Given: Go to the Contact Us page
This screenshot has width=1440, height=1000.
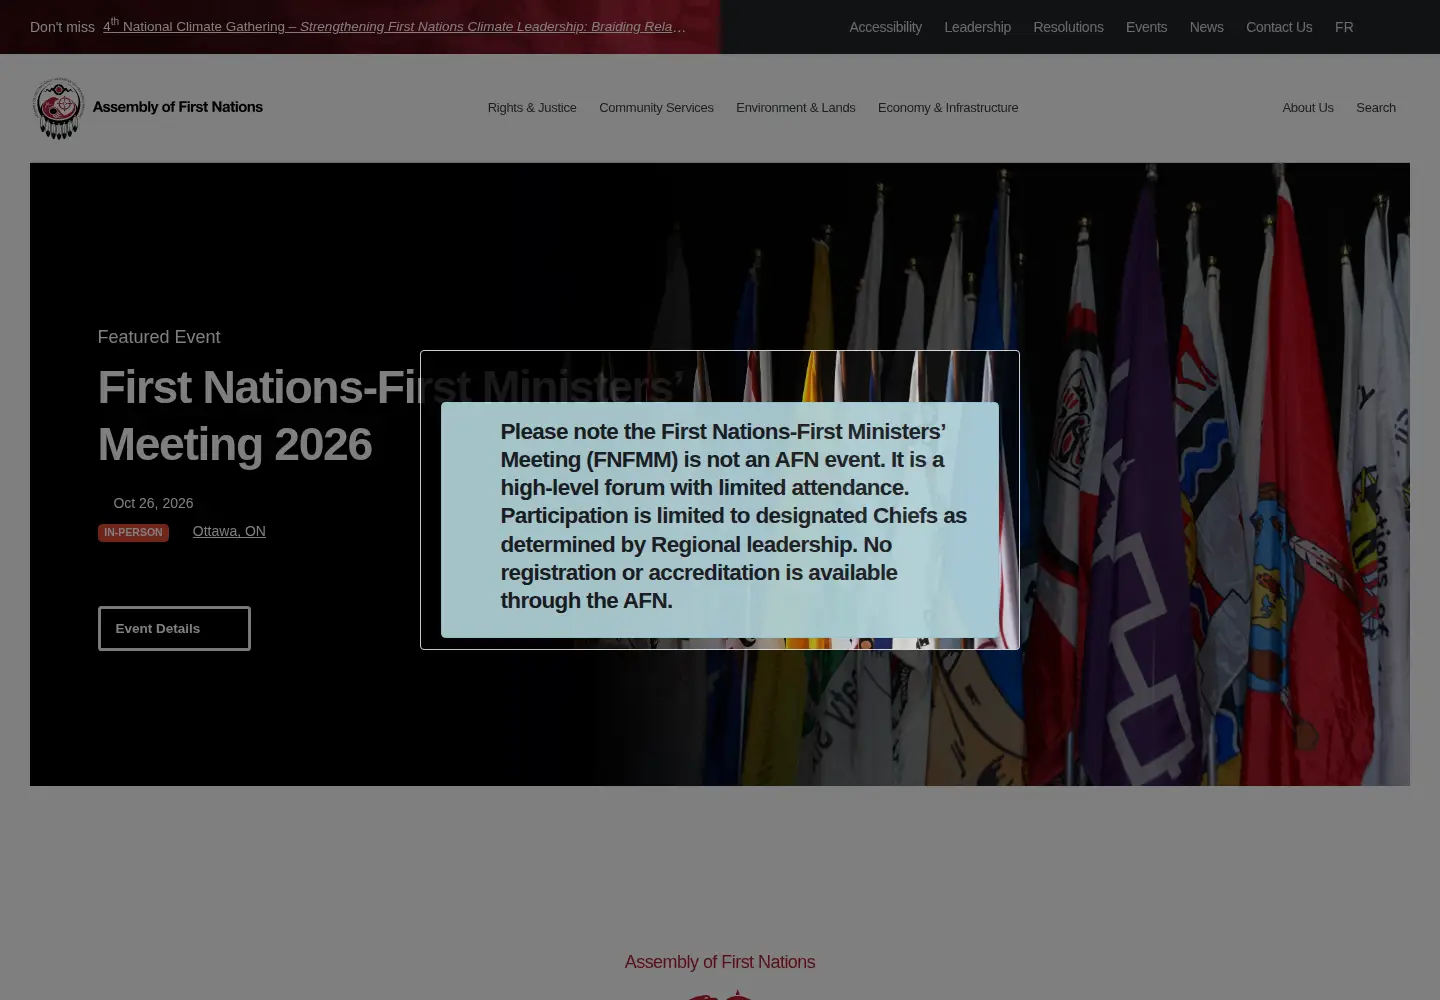Looking at the screenshot, I should point(1279,27).
